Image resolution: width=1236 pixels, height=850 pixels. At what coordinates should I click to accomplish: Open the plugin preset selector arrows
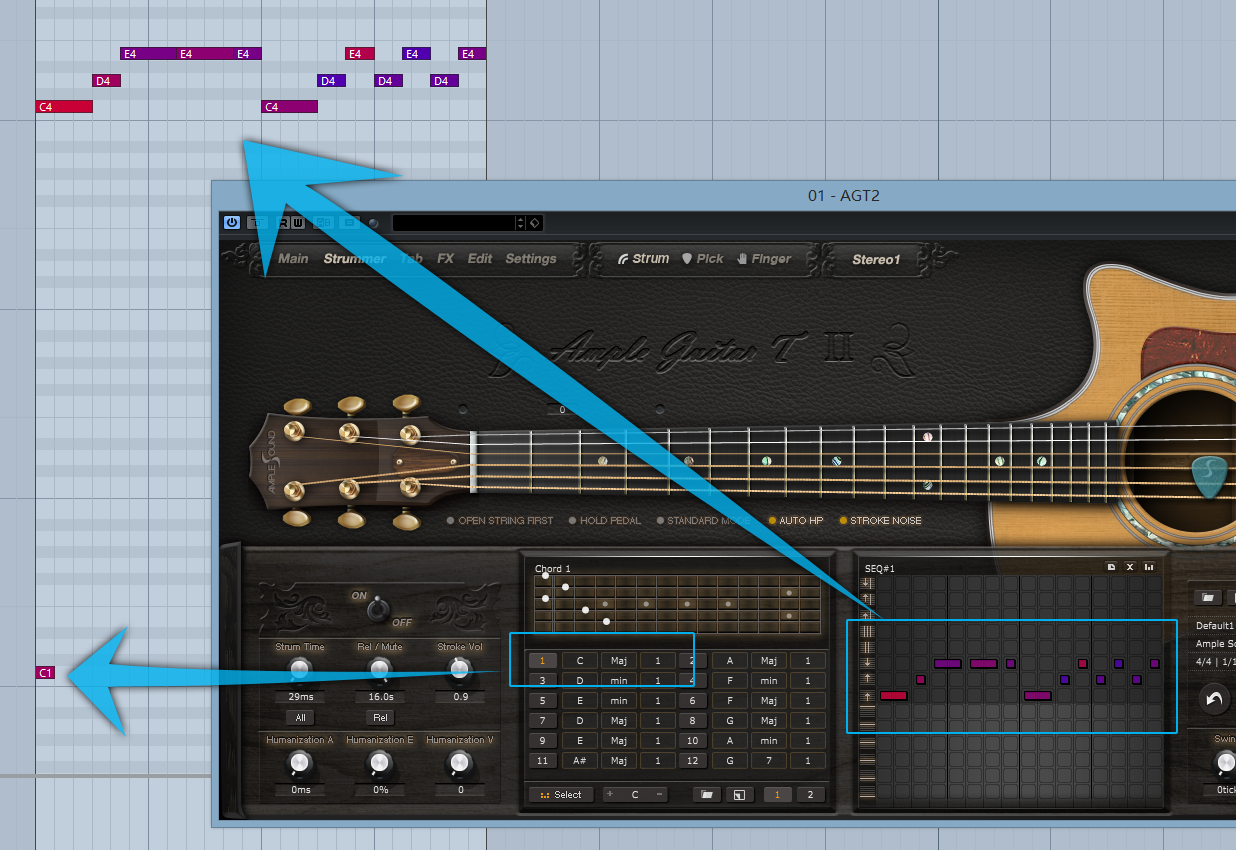pyautogui.click(x=519, y=223)
